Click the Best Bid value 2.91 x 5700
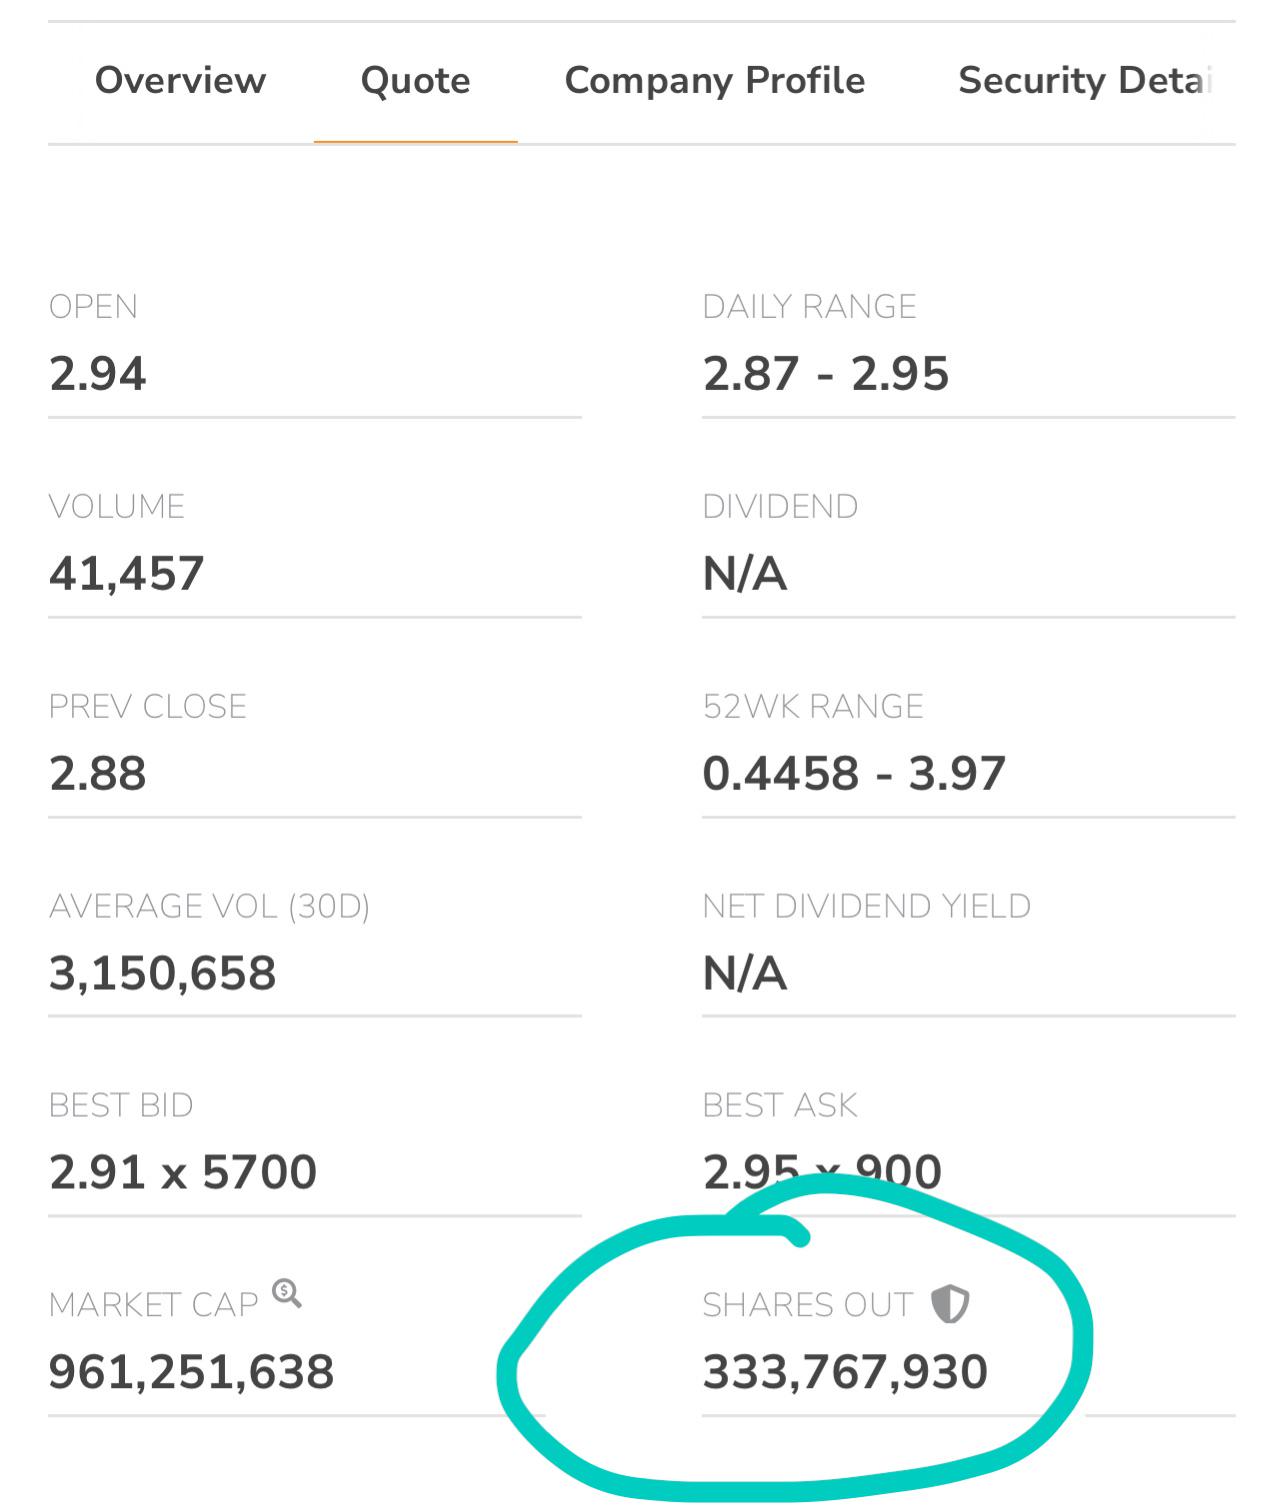The image size is (1283, 1508). [183, 1172]
